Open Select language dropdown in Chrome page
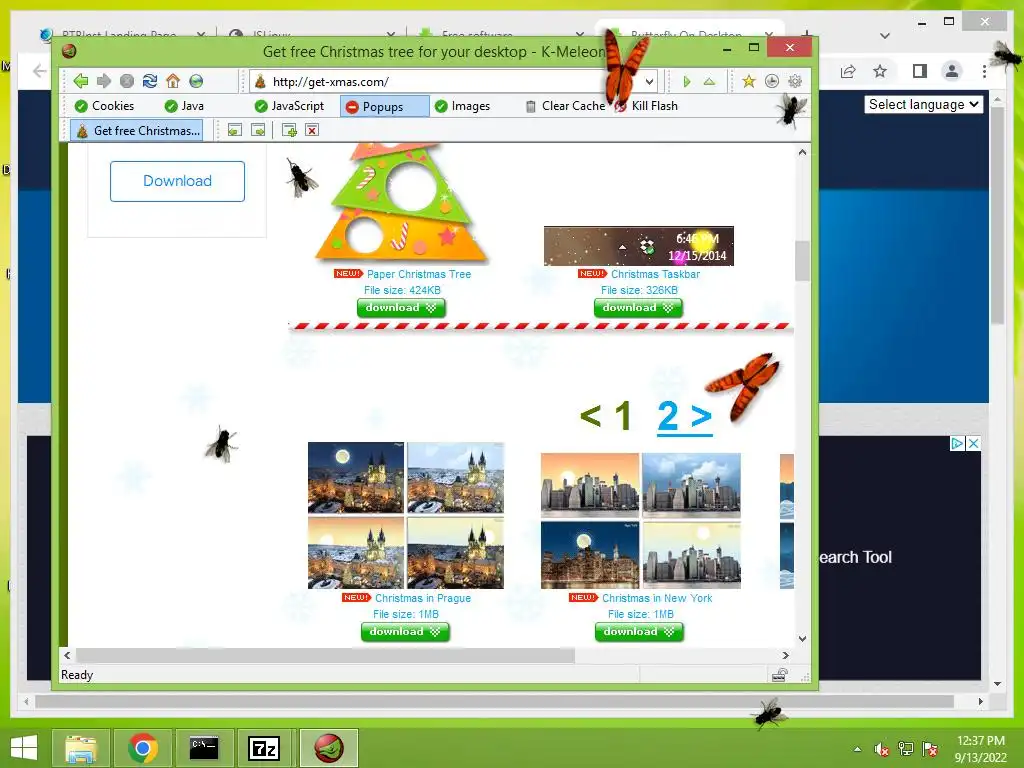1024x768 pixels. tap(923, 104)
